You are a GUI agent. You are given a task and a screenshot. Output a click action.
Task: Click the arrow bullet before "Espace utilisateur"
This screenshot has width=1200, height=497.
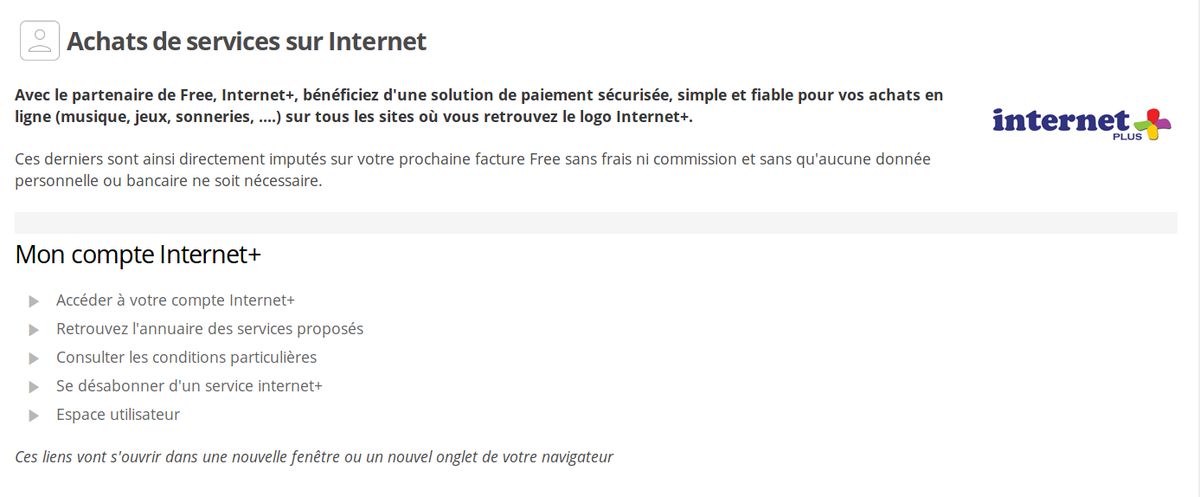[34, 415]
